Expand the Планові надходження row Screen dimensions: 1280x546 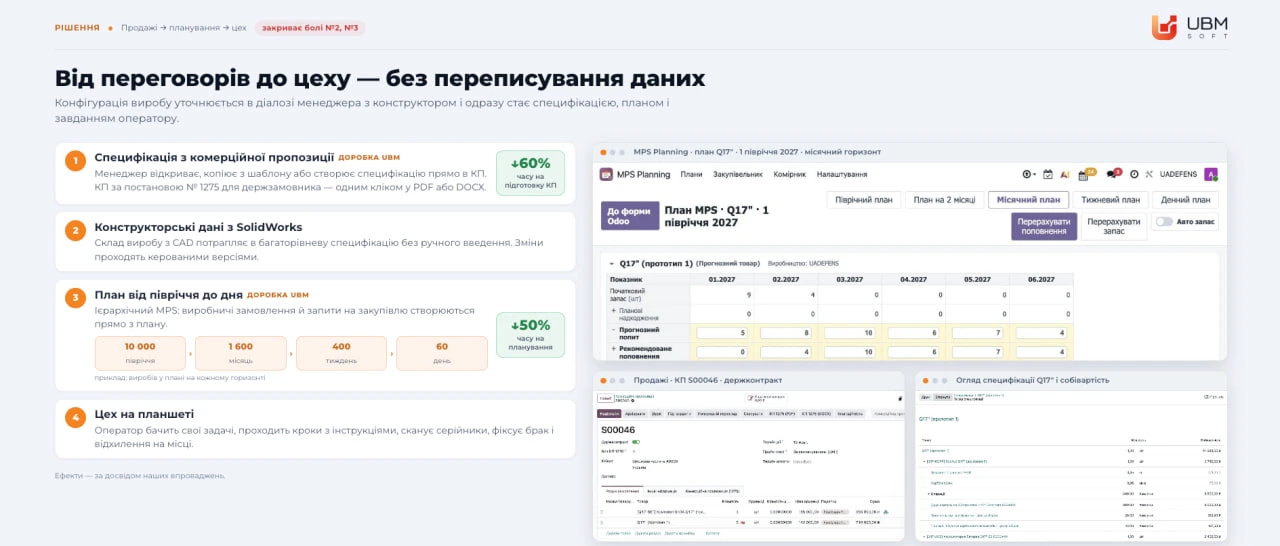(x=612, y=311)
